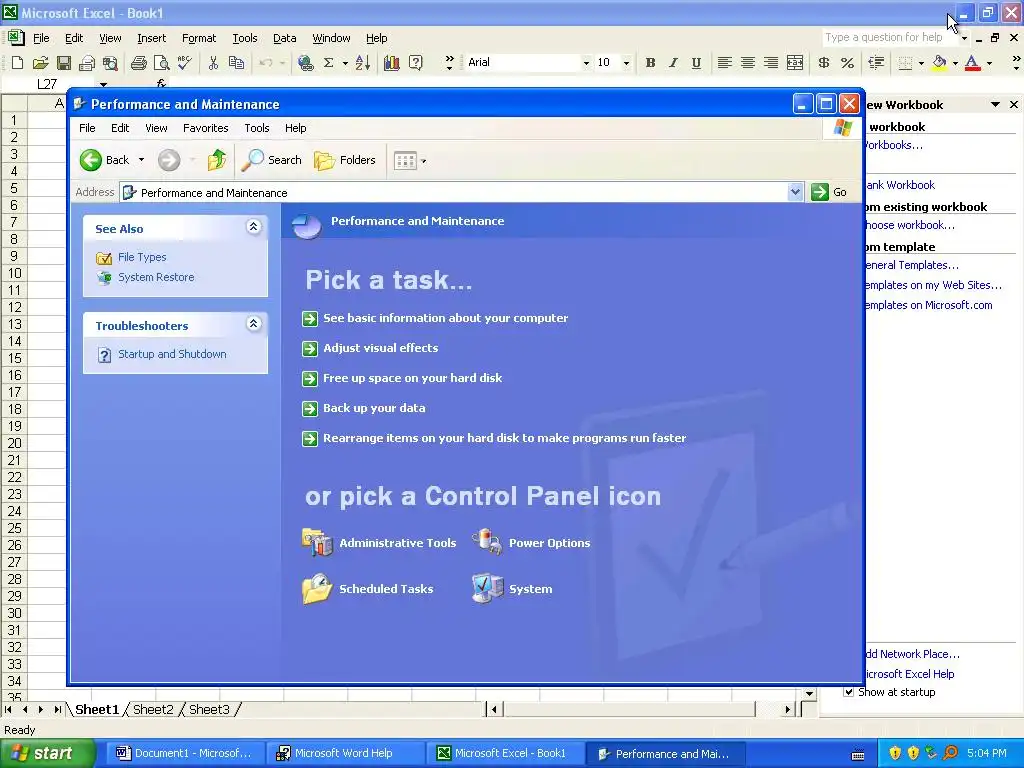Open the Insert menu in Excel
This screenshot has width=1024, height=768.
coord(152,39)
